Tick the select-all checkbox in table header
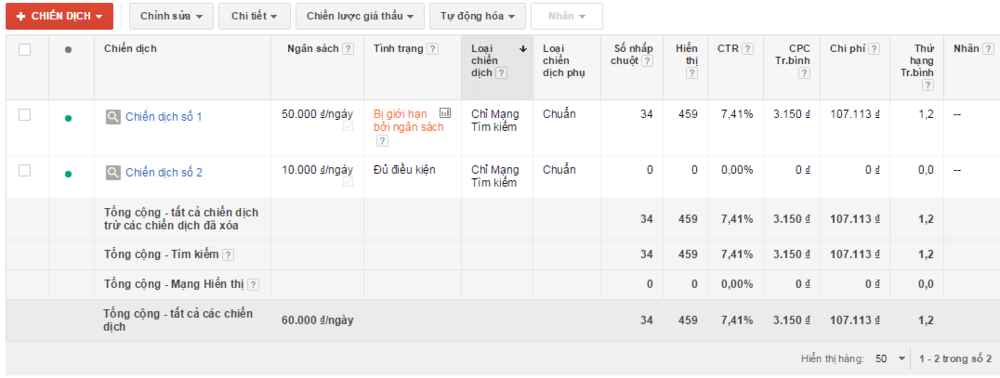The image size is (1000, 378). click(25, 50)
